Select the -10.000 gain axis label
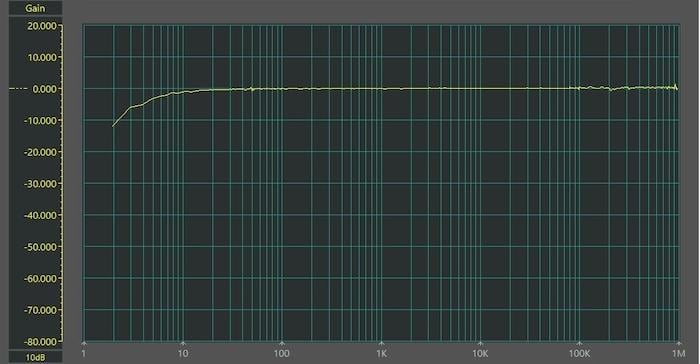700x364 pixels. click(x=40, y=121)
